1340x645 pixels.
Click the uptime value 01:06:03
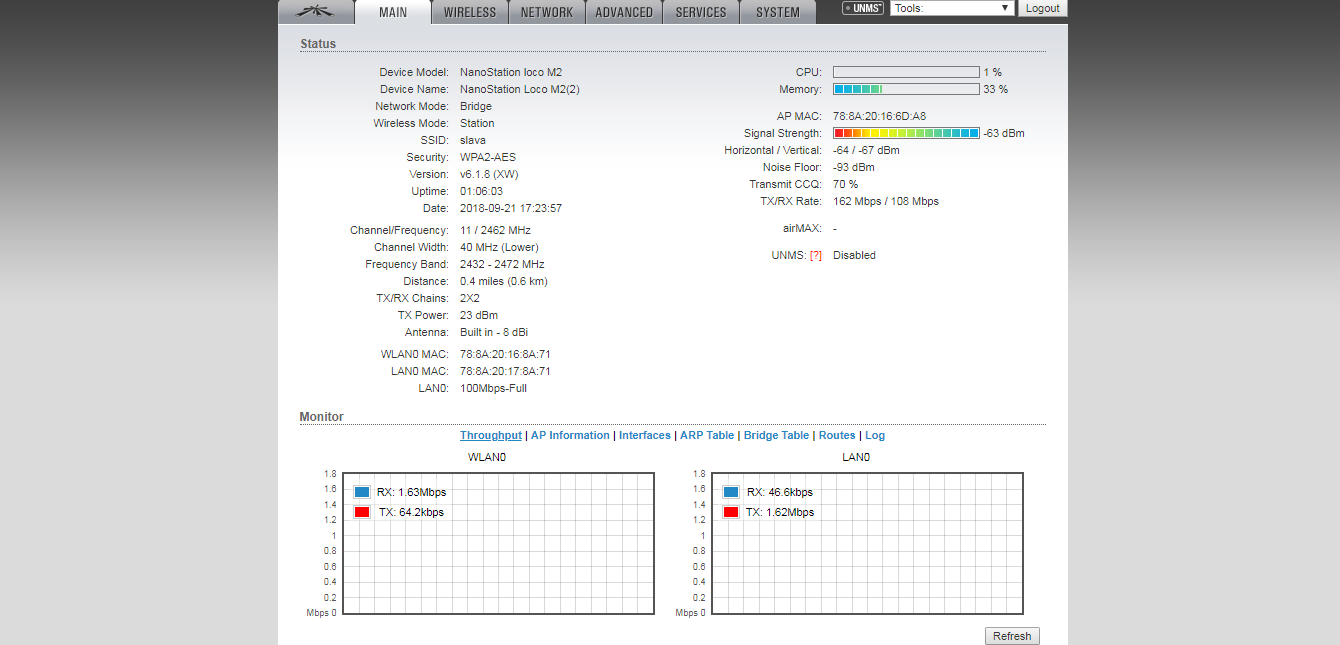pos(481,191)
